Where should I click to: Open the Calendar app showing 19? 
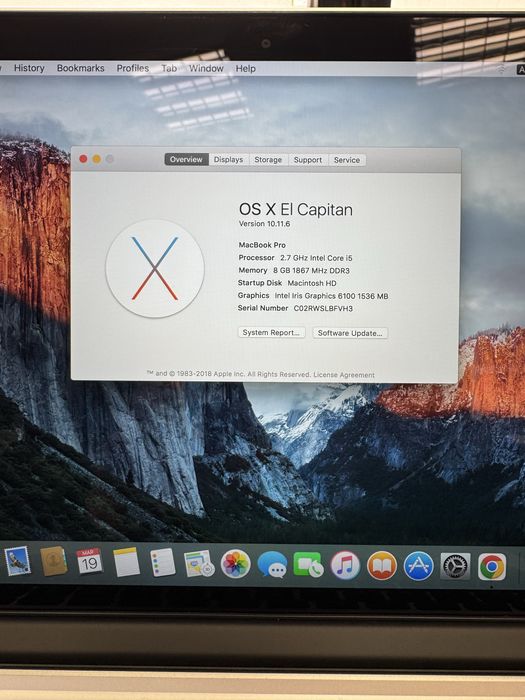[x=89, y=562]
